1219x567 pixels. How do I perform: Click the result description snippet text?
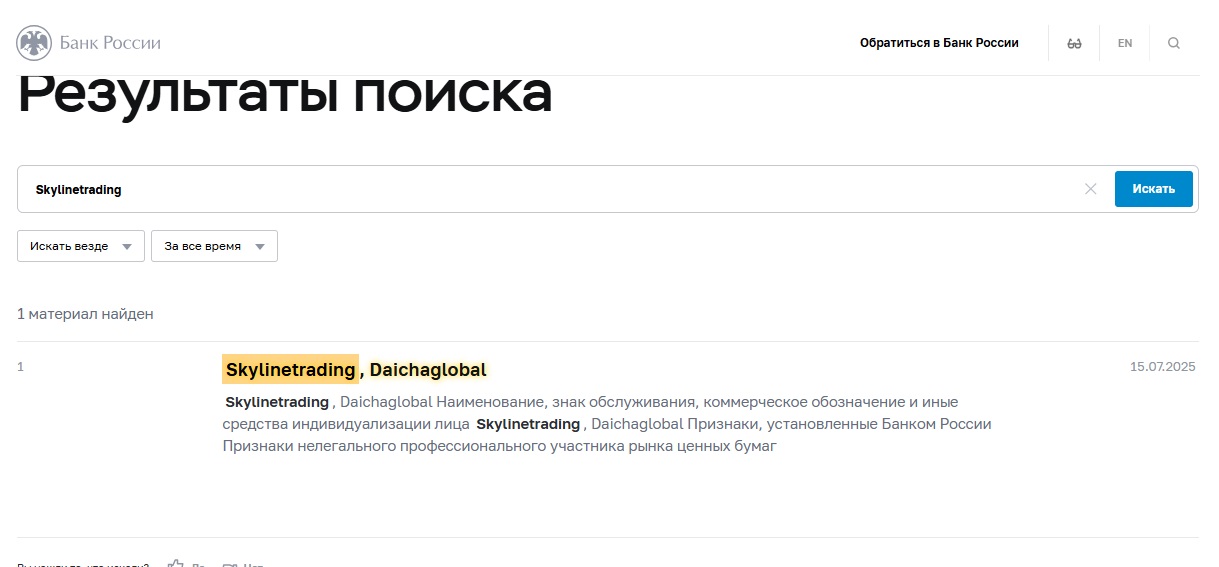click(x=607, y=424)
